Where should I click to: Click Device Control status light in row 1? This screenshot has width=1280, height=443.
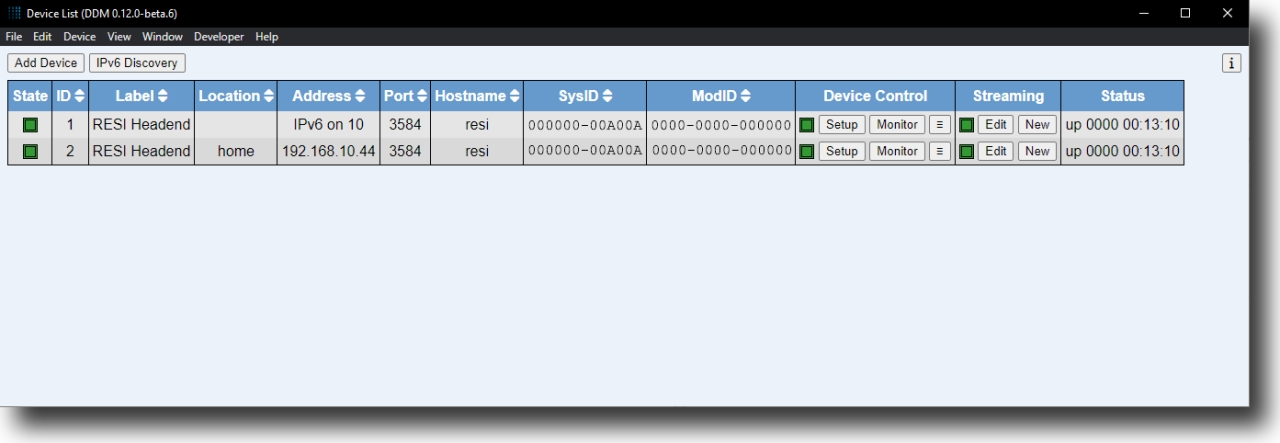pos(807,125)
